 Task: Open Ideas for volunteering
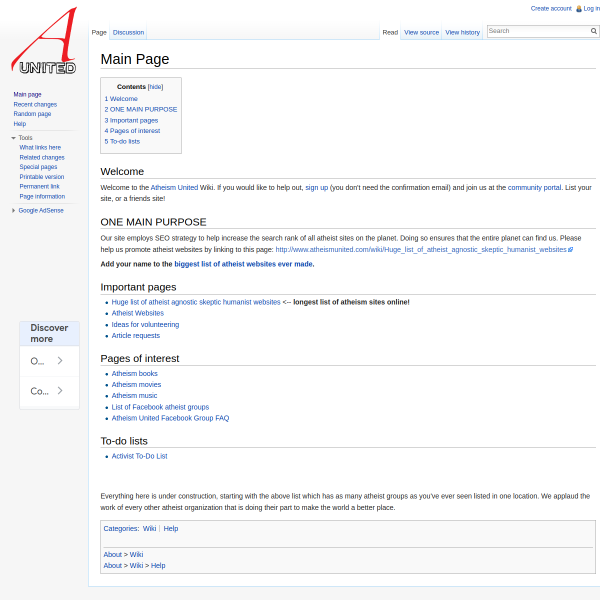145,324
